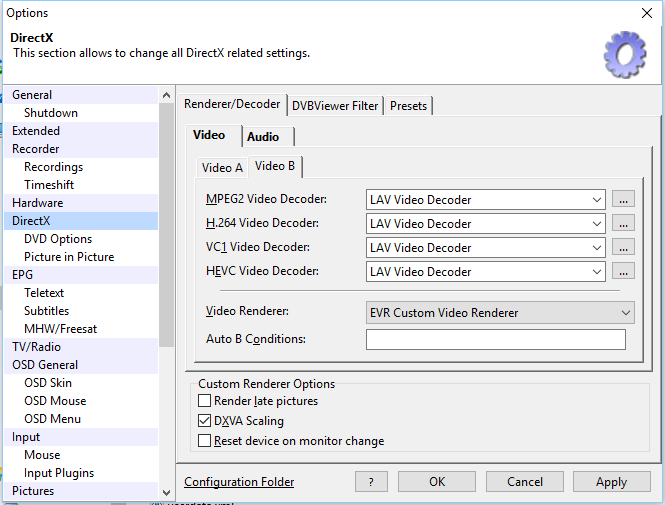Click VC1 Video Decoder ellipsis button
665x505 pixels.
point(624,248)
